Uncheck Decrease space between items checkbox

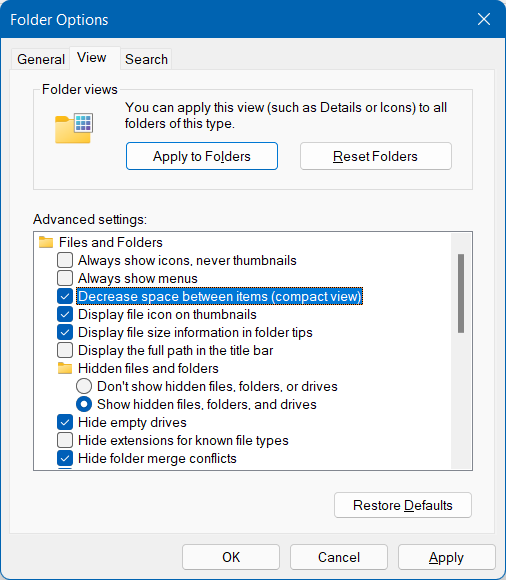tap(65, 296)
